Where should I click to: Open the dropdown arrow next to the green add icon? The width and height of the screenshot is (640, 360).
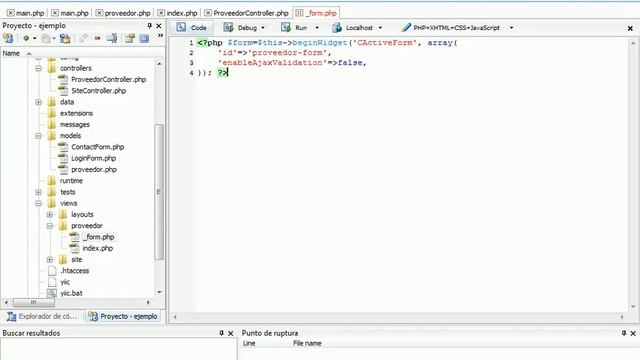pos(34,38)
